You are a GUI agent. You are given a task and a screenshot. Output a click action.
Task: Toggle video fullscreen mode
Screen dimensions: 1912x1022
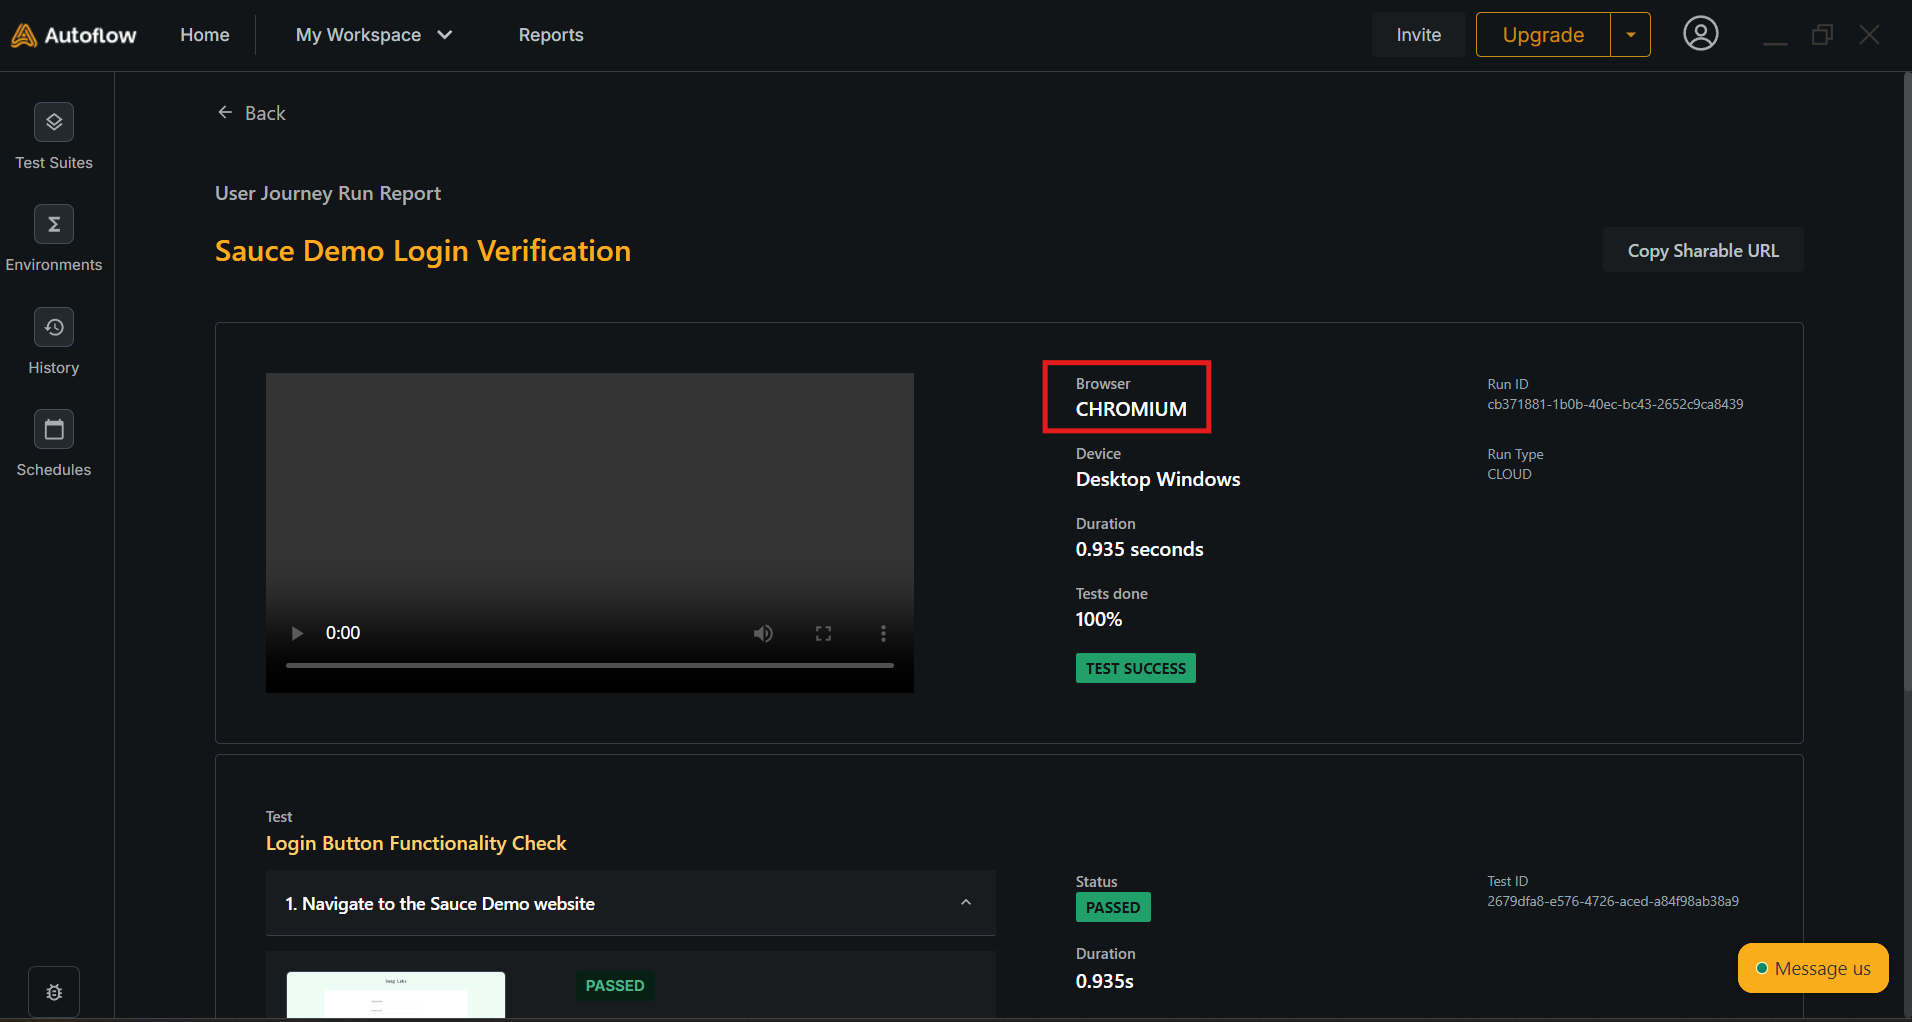point(823,633)
